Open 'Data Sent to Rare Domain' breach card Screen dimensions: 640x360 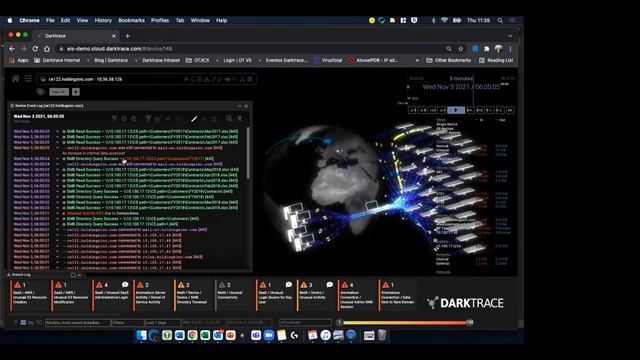tap(398, 295)
